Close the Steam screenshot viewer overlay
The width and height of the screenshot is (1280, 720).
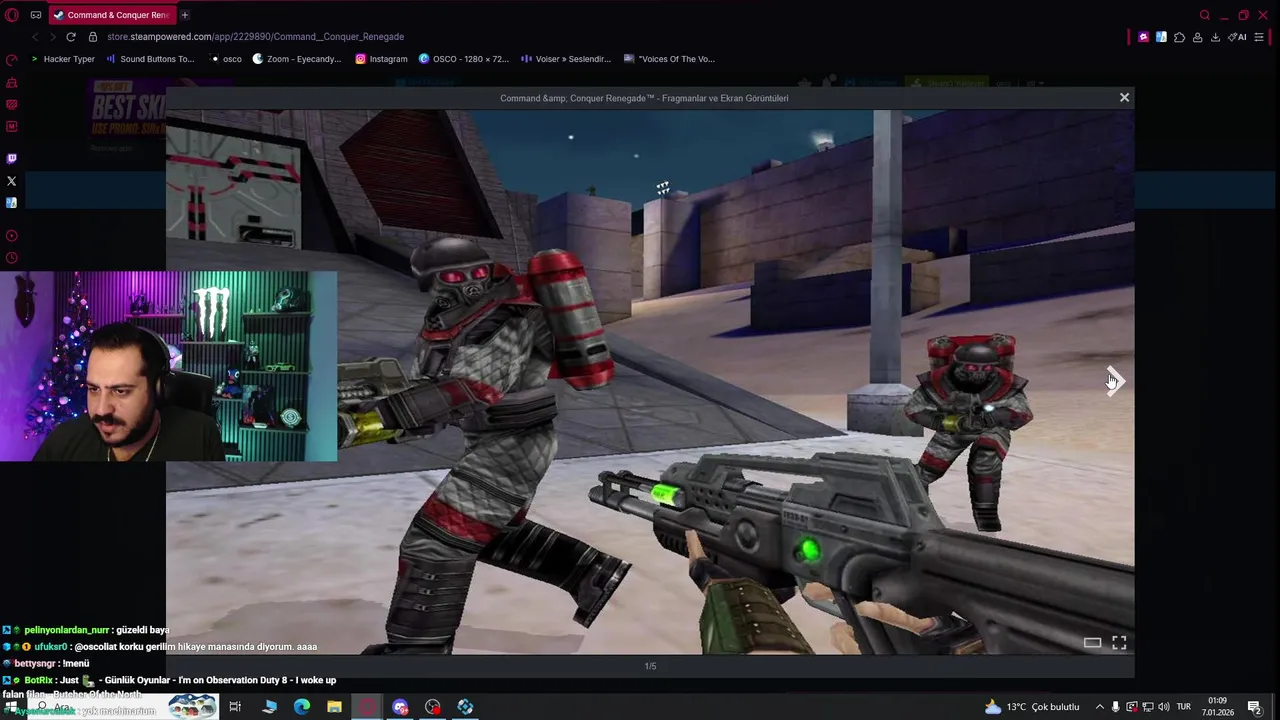pyautogui.click(x=1124, y=97)
